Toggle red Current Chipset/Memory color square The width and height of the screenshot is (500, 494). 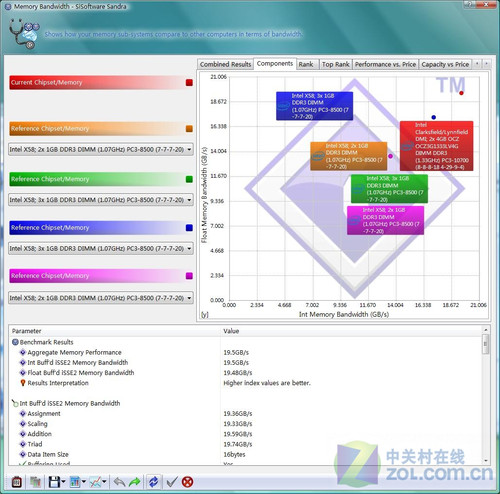189,83
